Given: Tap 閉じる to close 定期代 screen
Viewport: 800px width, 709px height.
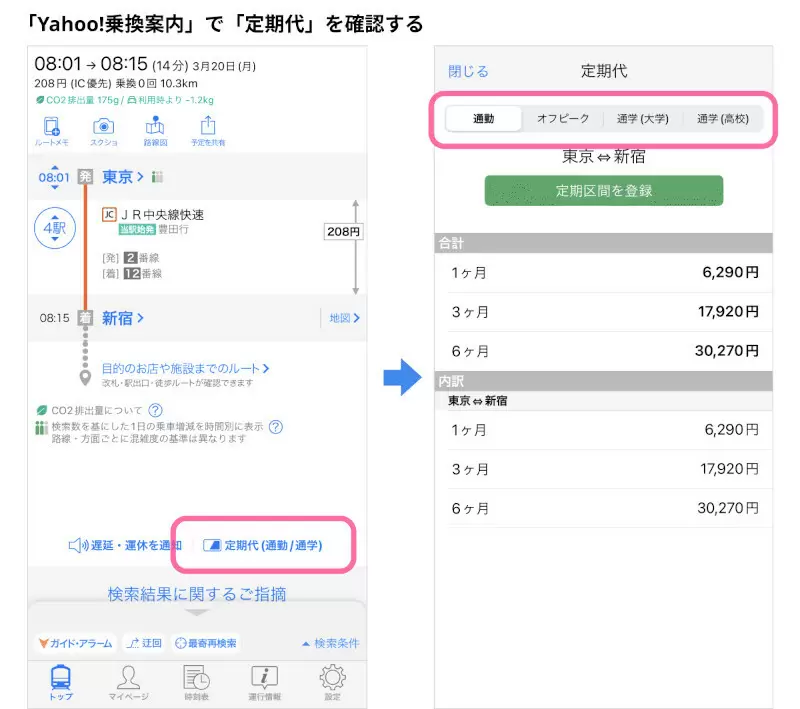Looking at the screenshot, I should tap(468, 71).
